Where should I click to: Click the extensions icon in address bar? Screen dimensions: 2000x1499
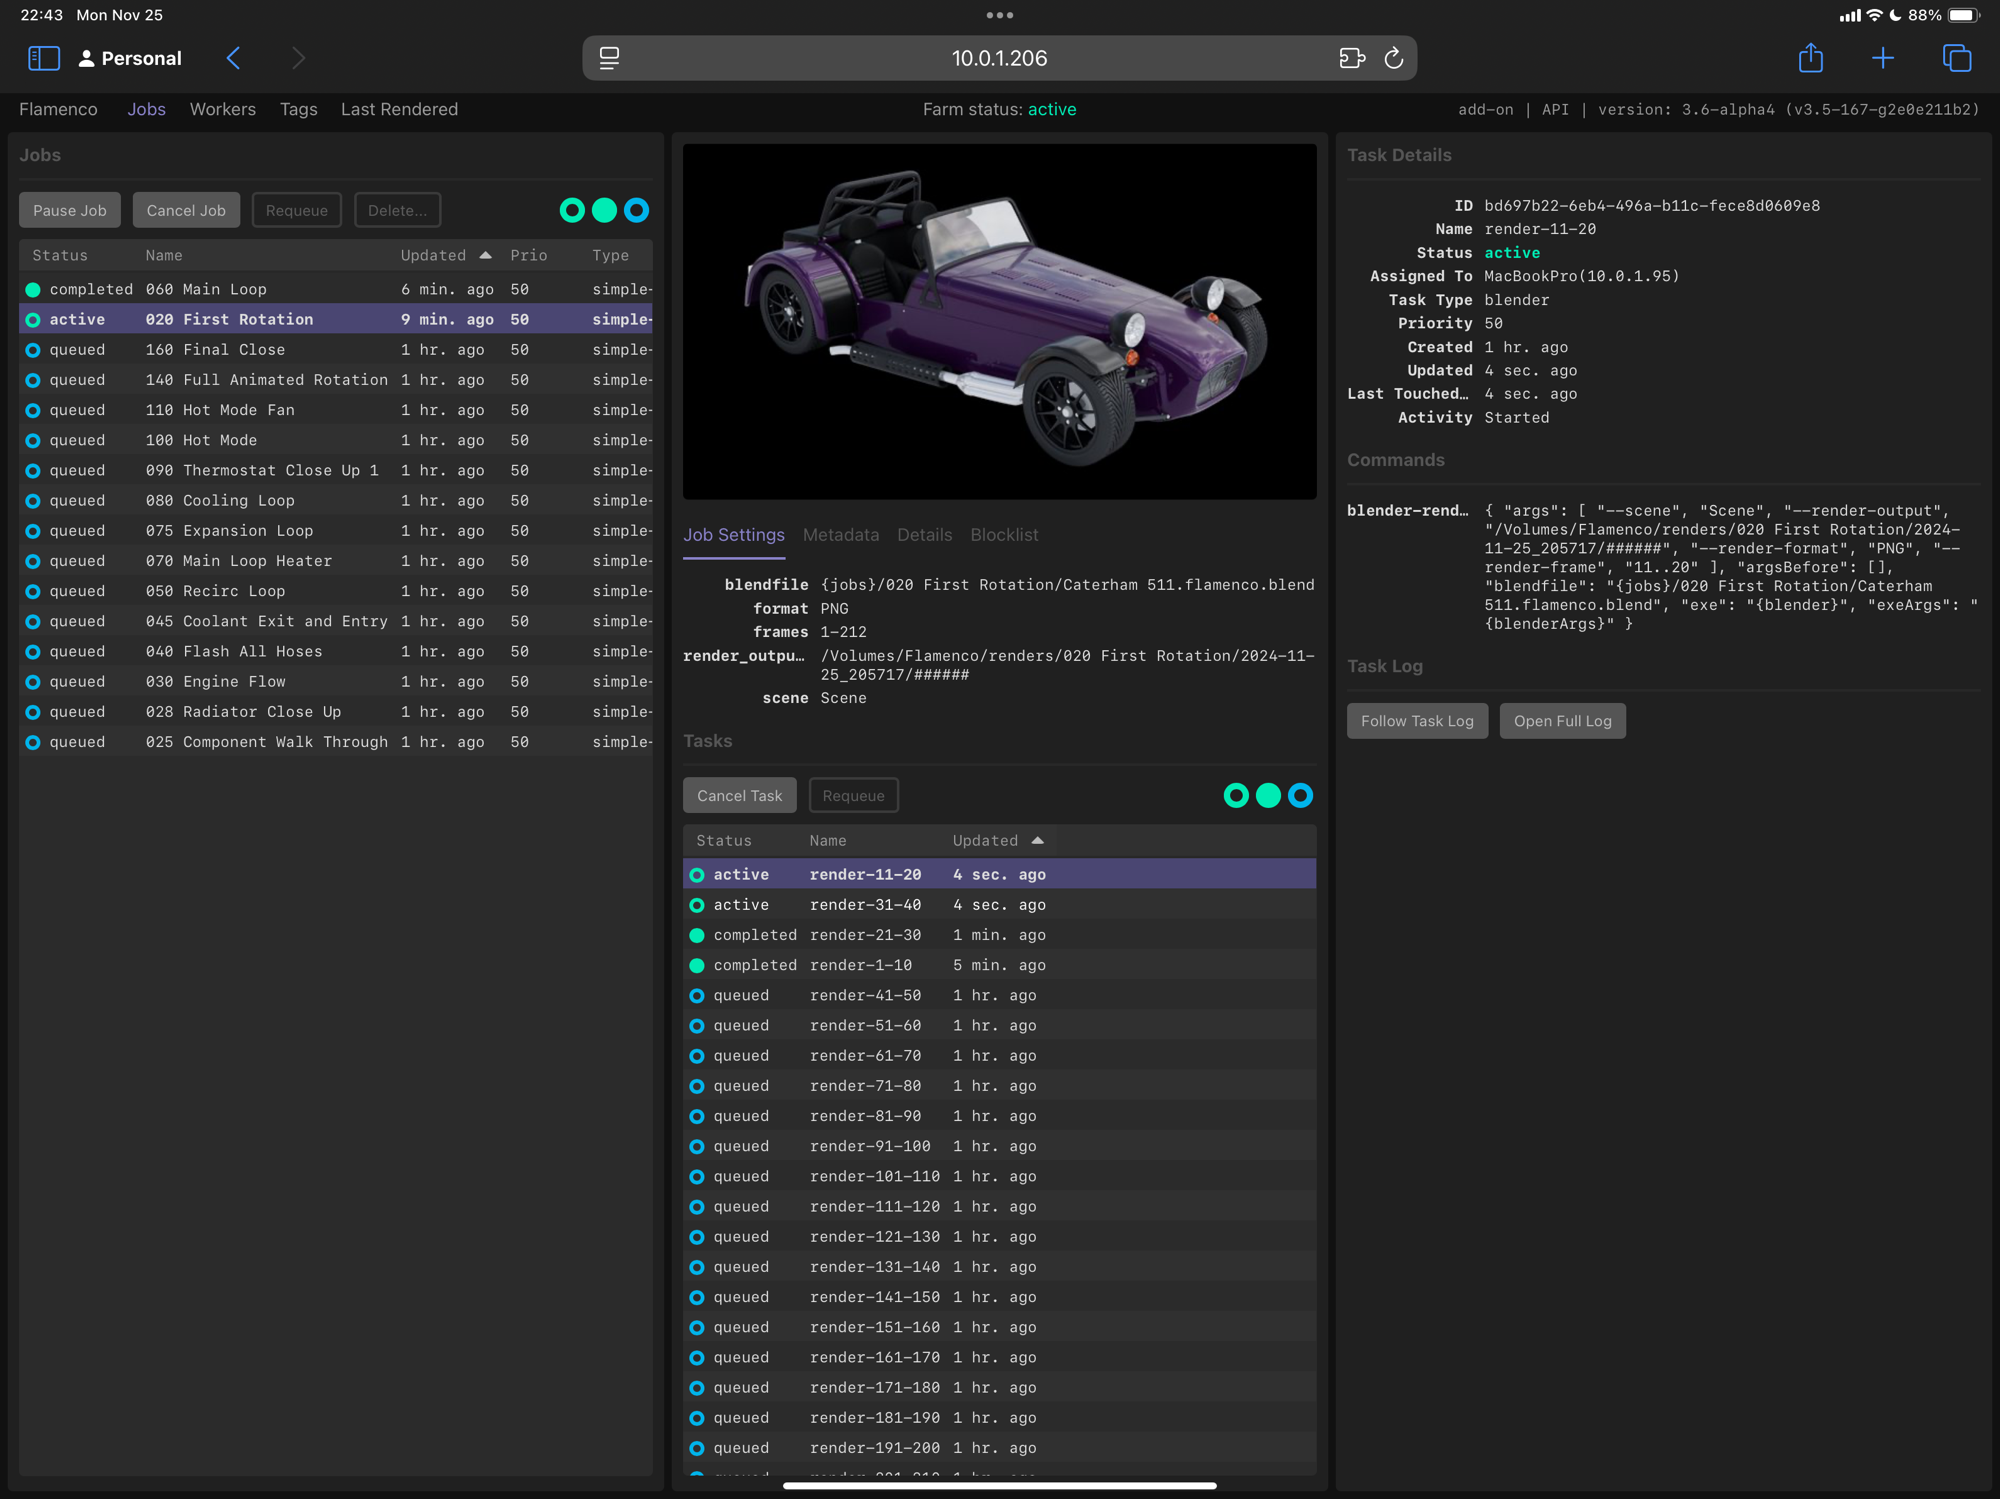1352,58
